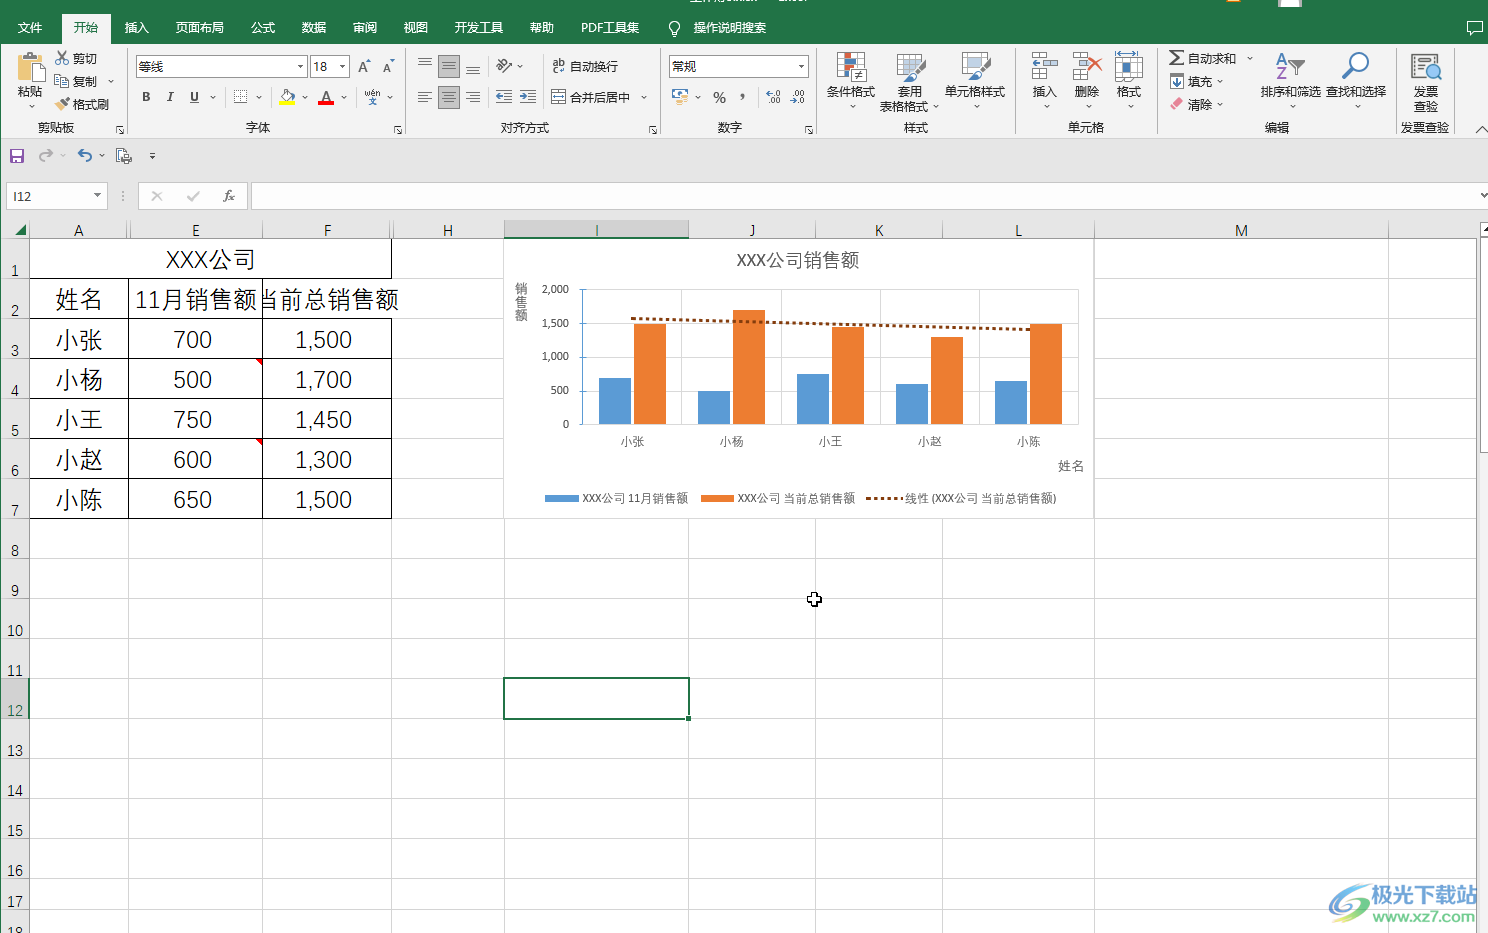Open the number format 常规 dropdown

801,67
